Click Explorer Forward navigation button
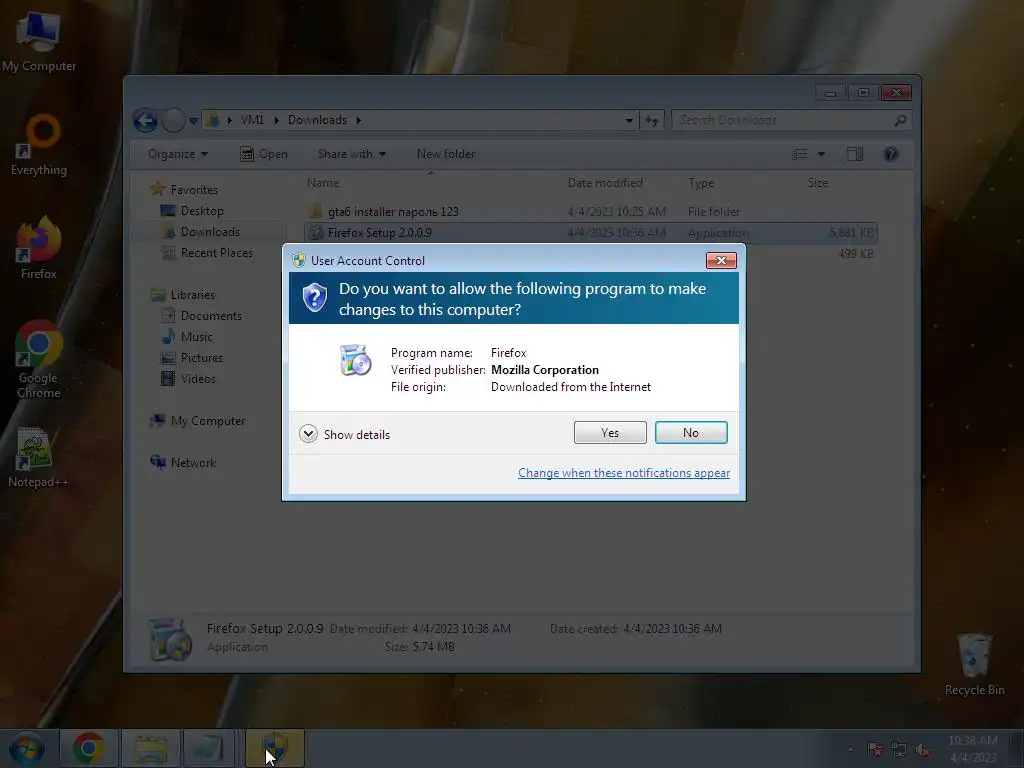Image resolution: width=1024 pixels, height=768 pixels. pos(173,120)
